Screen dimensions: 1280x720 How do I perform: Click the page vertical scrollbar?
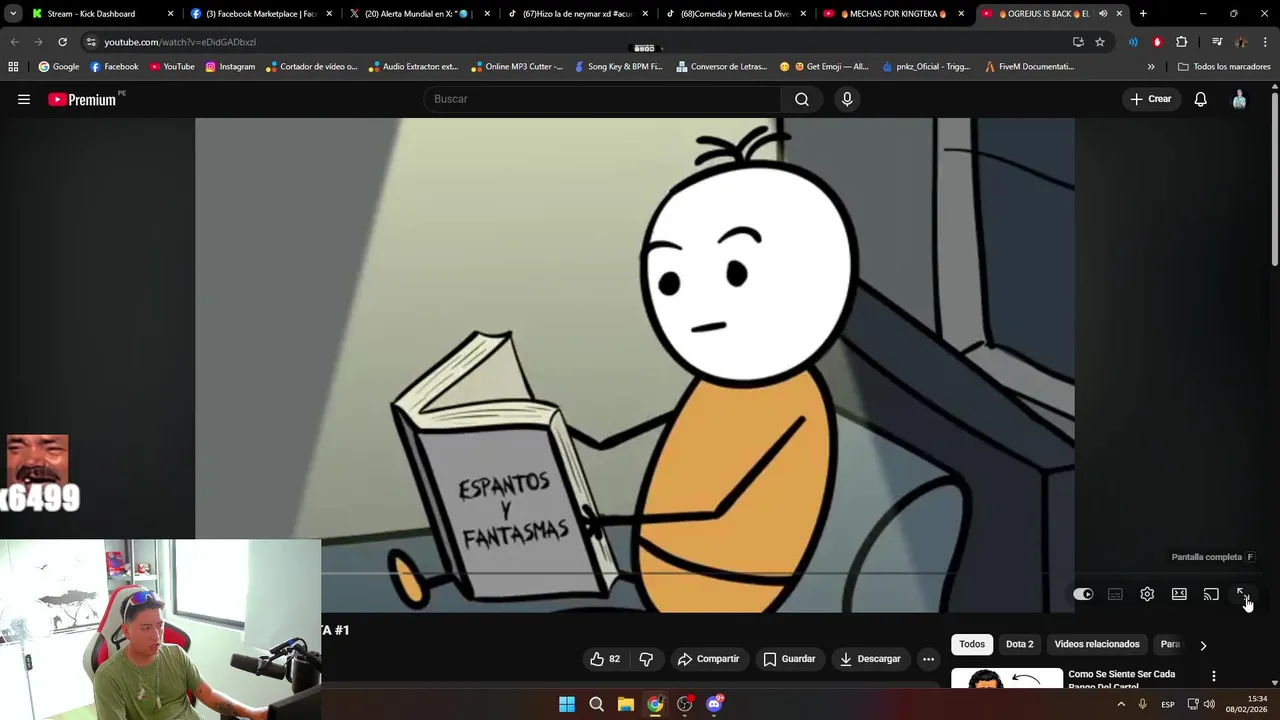pyautogui.click(x=1275, y=180)
